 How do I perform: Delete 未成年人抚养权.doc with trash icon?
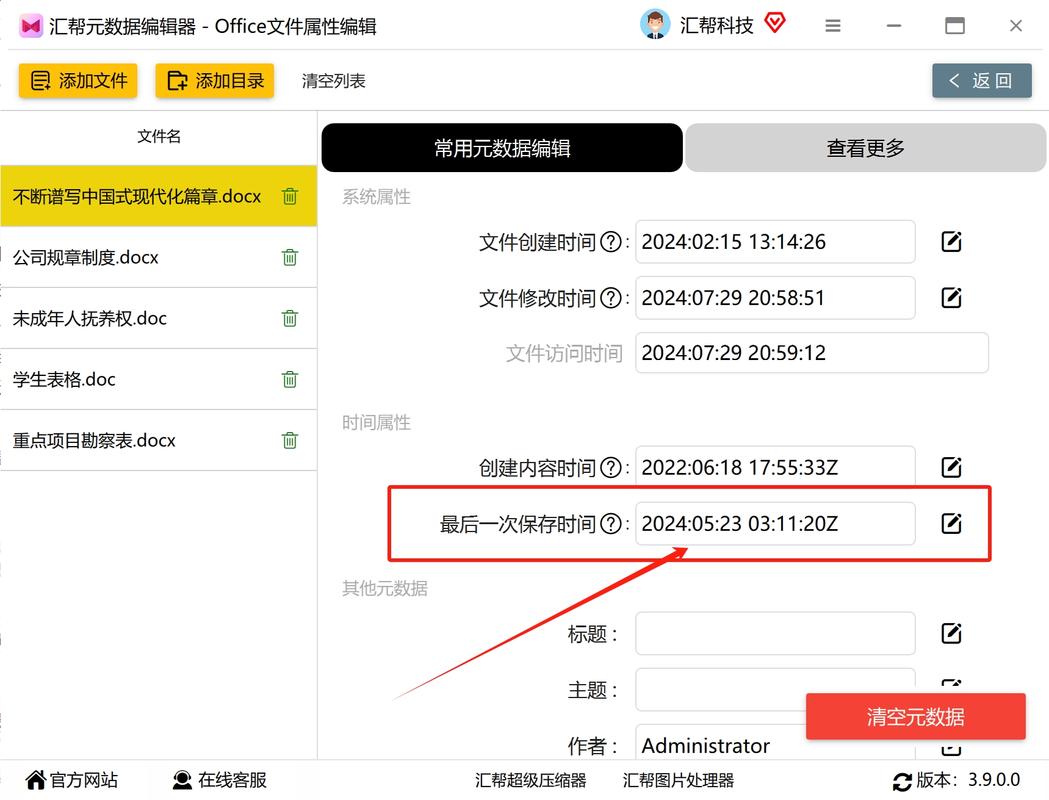[x=290, y=318]
